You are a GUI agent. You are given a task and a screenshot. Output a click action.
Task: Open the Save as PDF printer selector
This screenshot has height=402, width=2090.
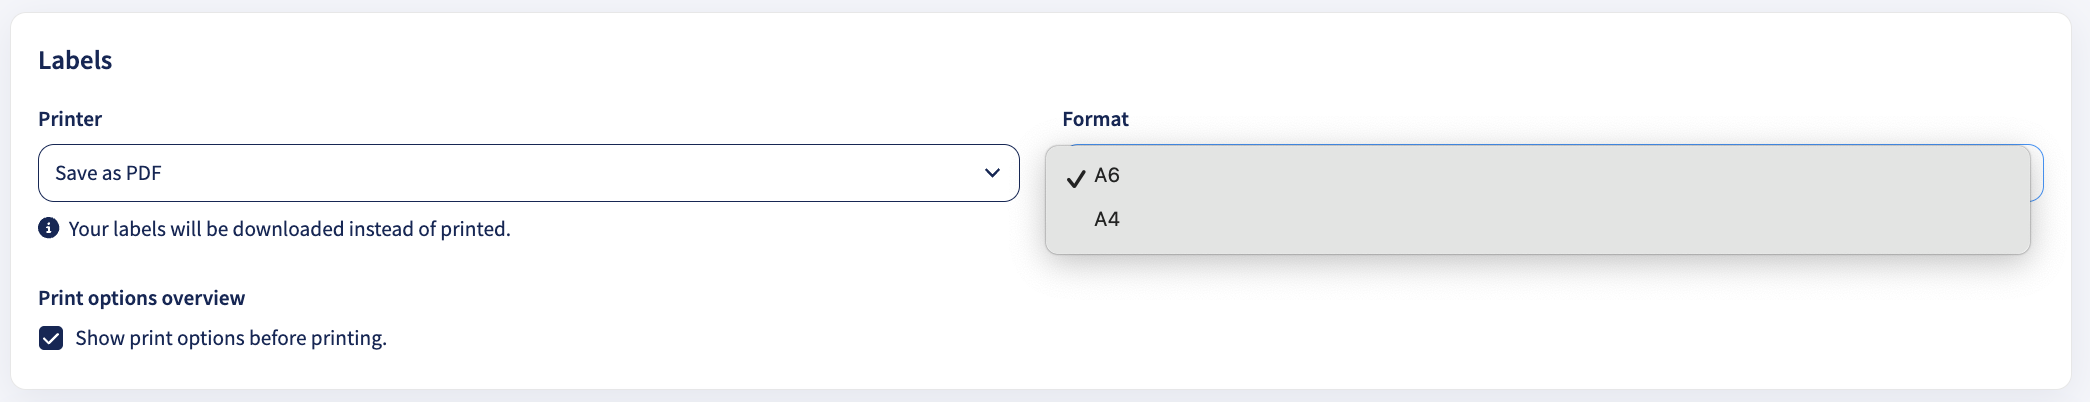[528, 173]
